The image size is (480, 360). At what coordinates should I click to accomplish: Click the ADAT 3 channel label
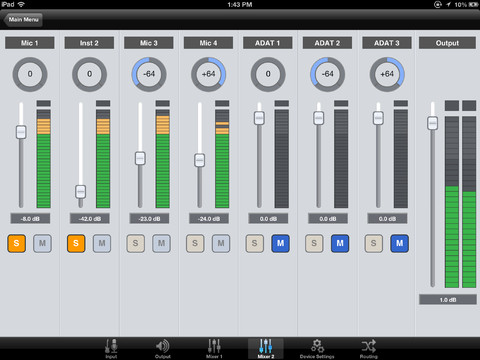tap(387, 43)
